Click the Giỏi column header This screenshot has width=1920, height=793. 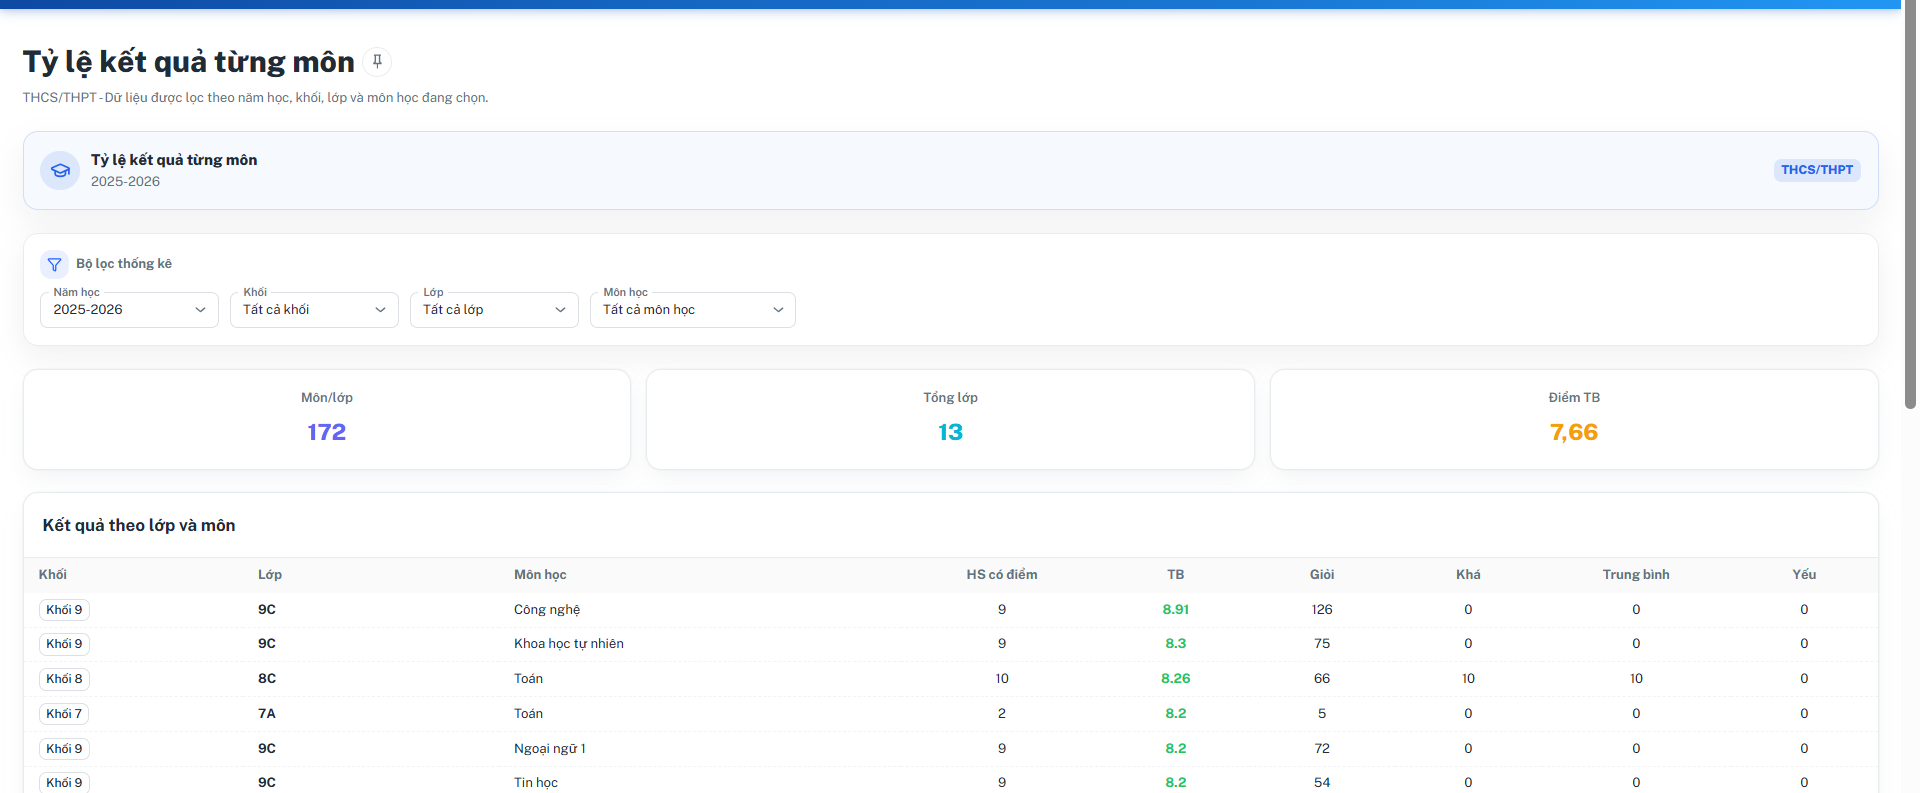tap(1322, 575)
